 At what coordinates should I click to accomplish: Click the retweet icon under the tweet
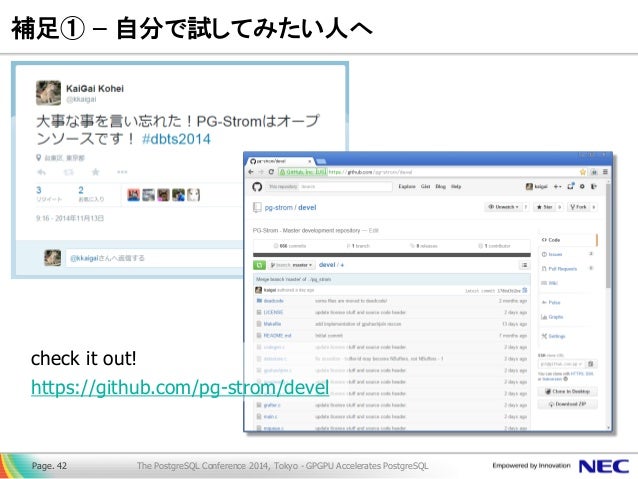tap(68, 172)
